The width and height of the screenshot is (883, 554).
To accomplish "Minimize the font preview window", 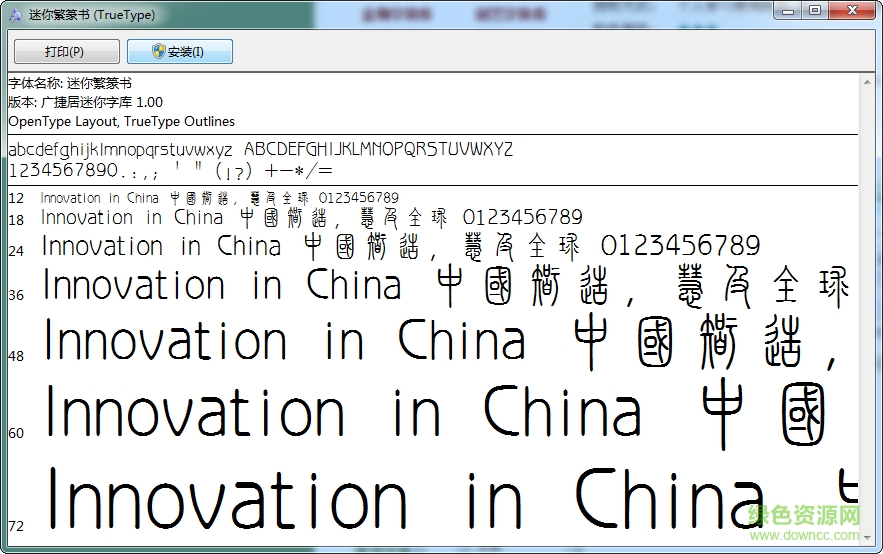I will click(789, 11).
